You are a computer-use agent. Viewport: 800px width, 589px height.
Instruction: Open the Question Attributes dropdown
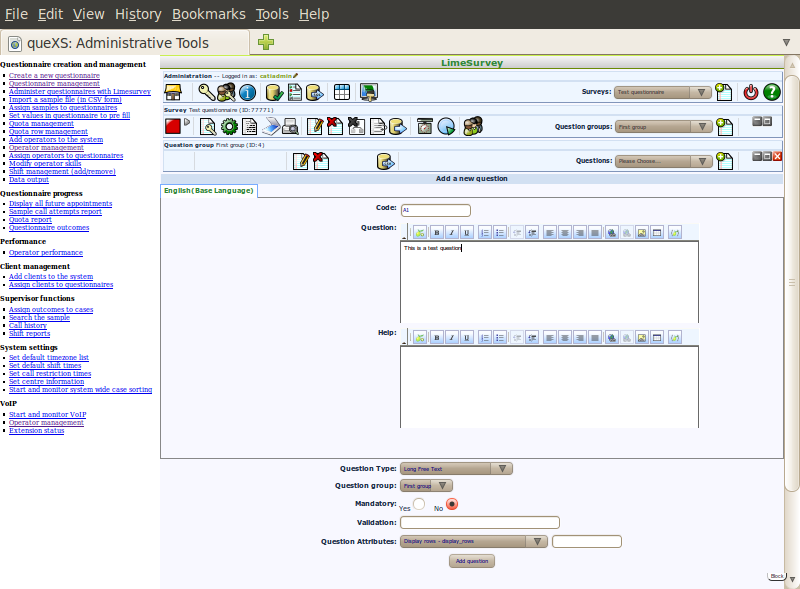[473, 541]
